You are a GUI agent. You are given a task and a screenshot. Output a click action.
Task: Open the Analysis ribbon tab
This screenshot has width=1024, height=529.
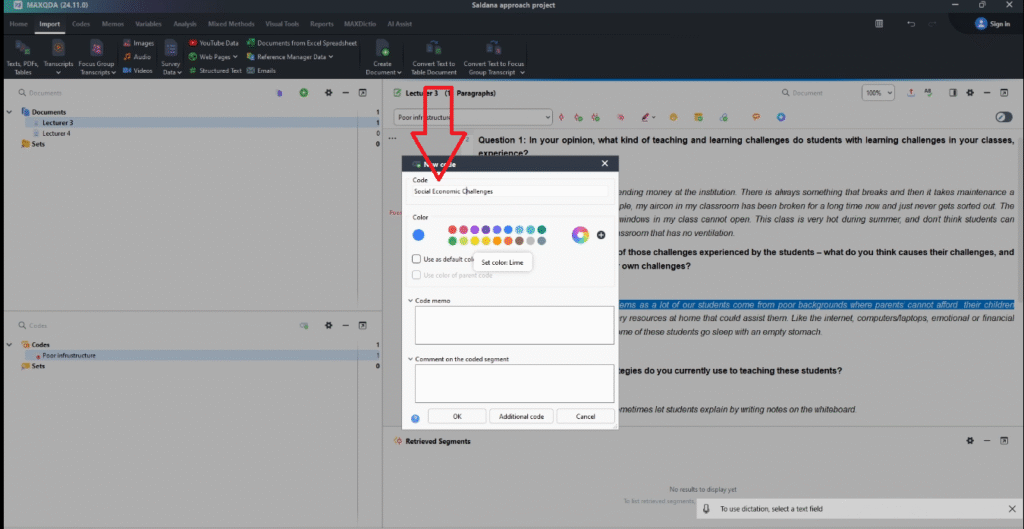click(x=185, y=23)
